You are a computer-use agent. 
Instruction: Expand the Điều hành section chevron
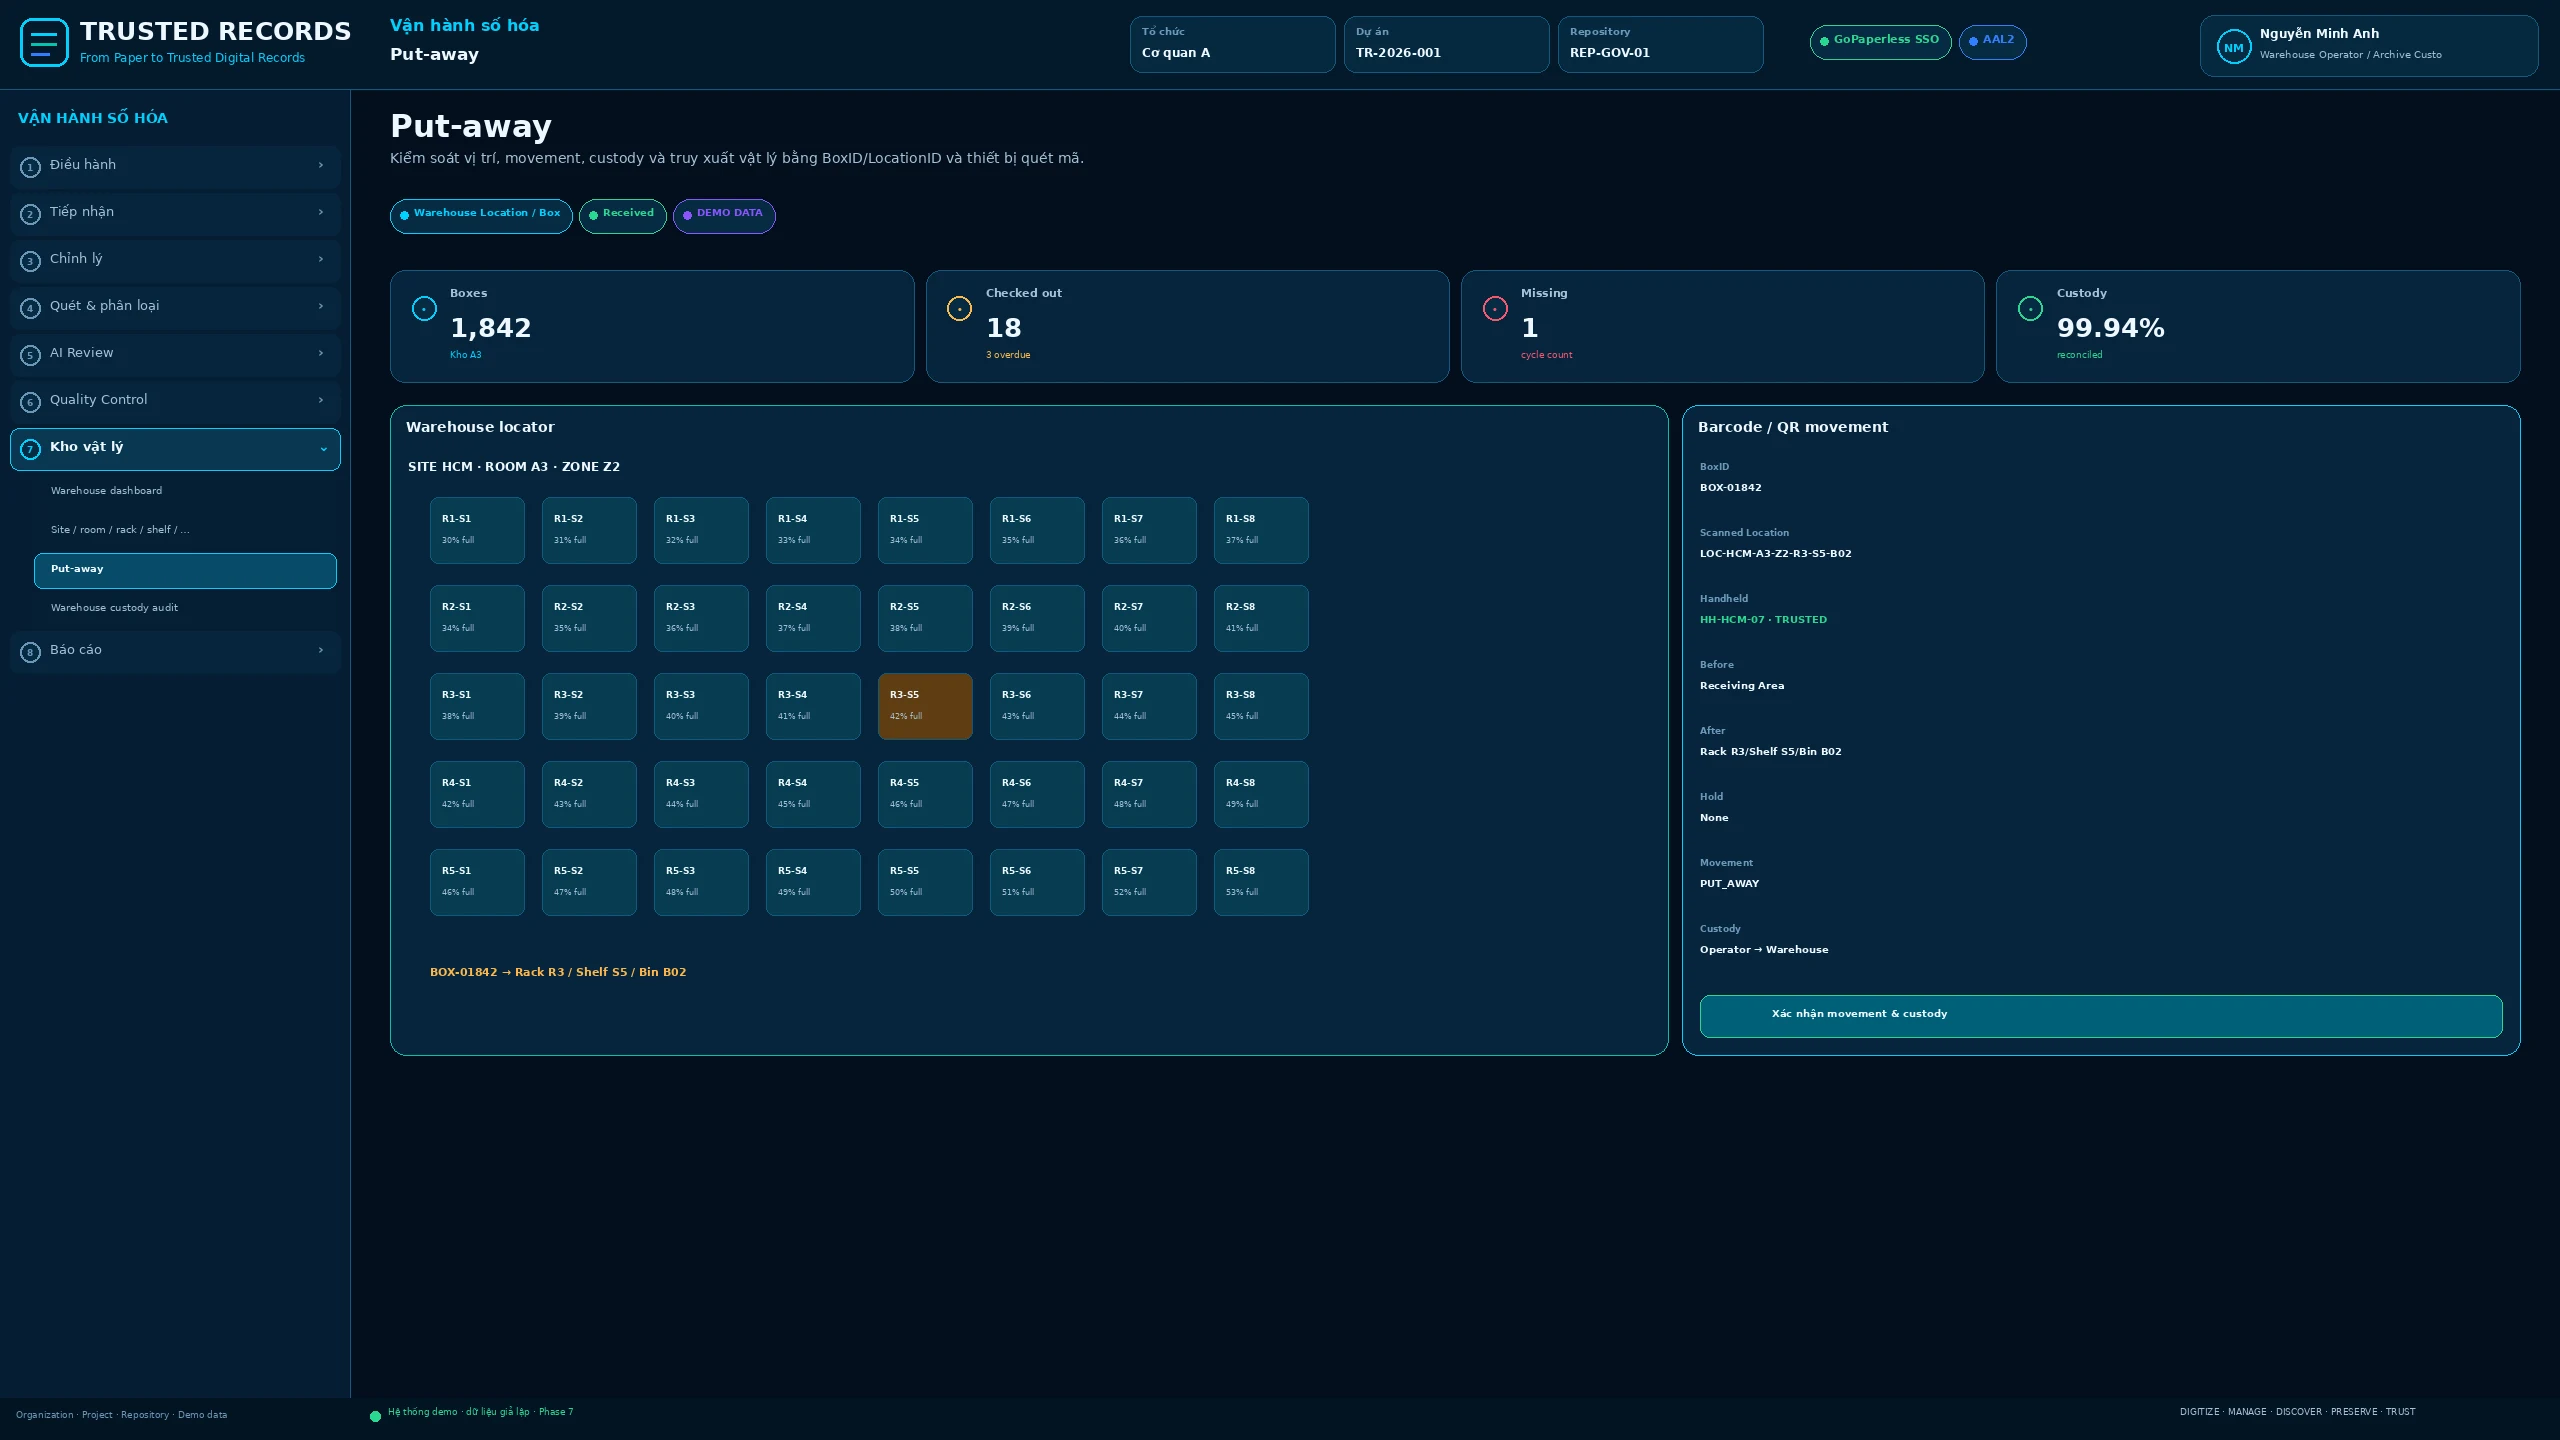[321, 165]
